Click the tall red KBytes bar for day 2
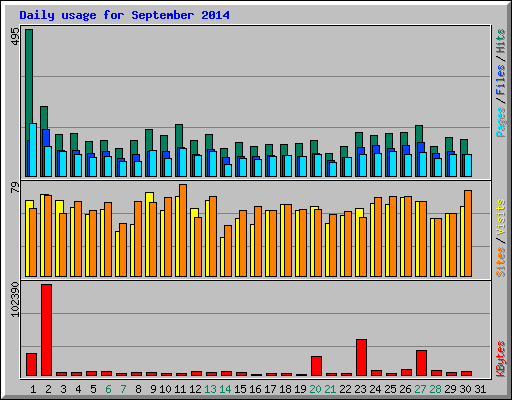512x400 pixels. (x=46, y=330)
